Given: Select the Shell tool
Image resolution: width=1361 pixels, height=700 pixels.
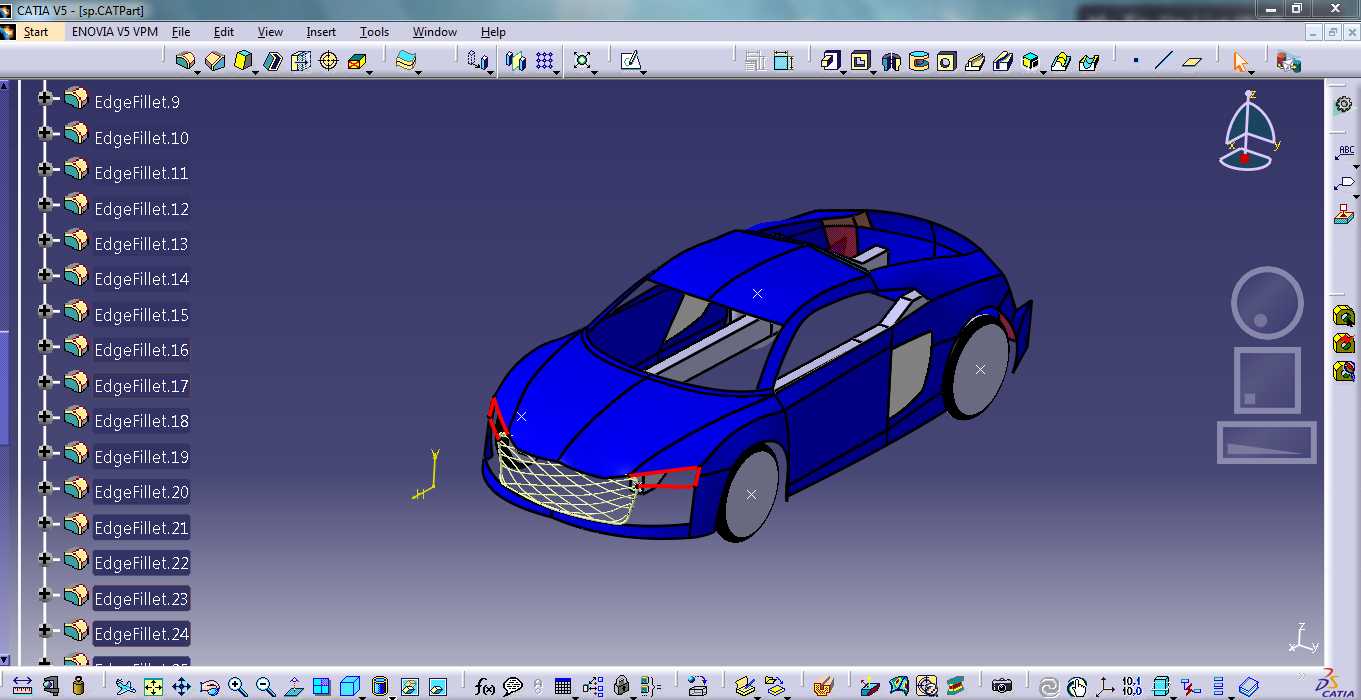Looking at the screenshot, I should click(x=272, y=61).
